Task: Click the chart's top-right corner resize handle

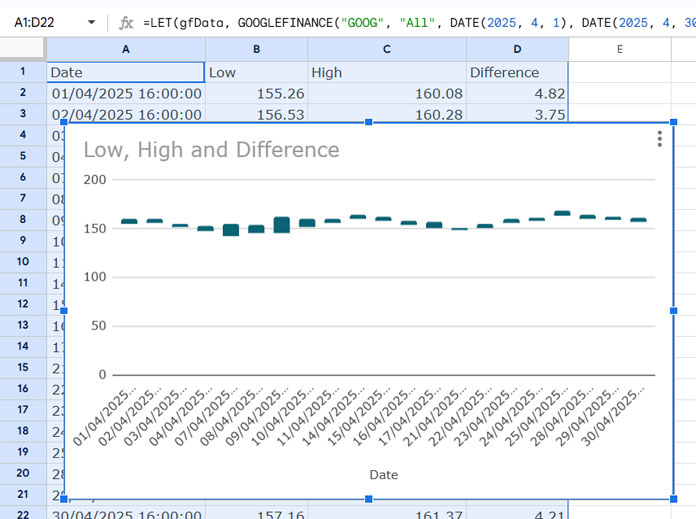Action: 673,122
